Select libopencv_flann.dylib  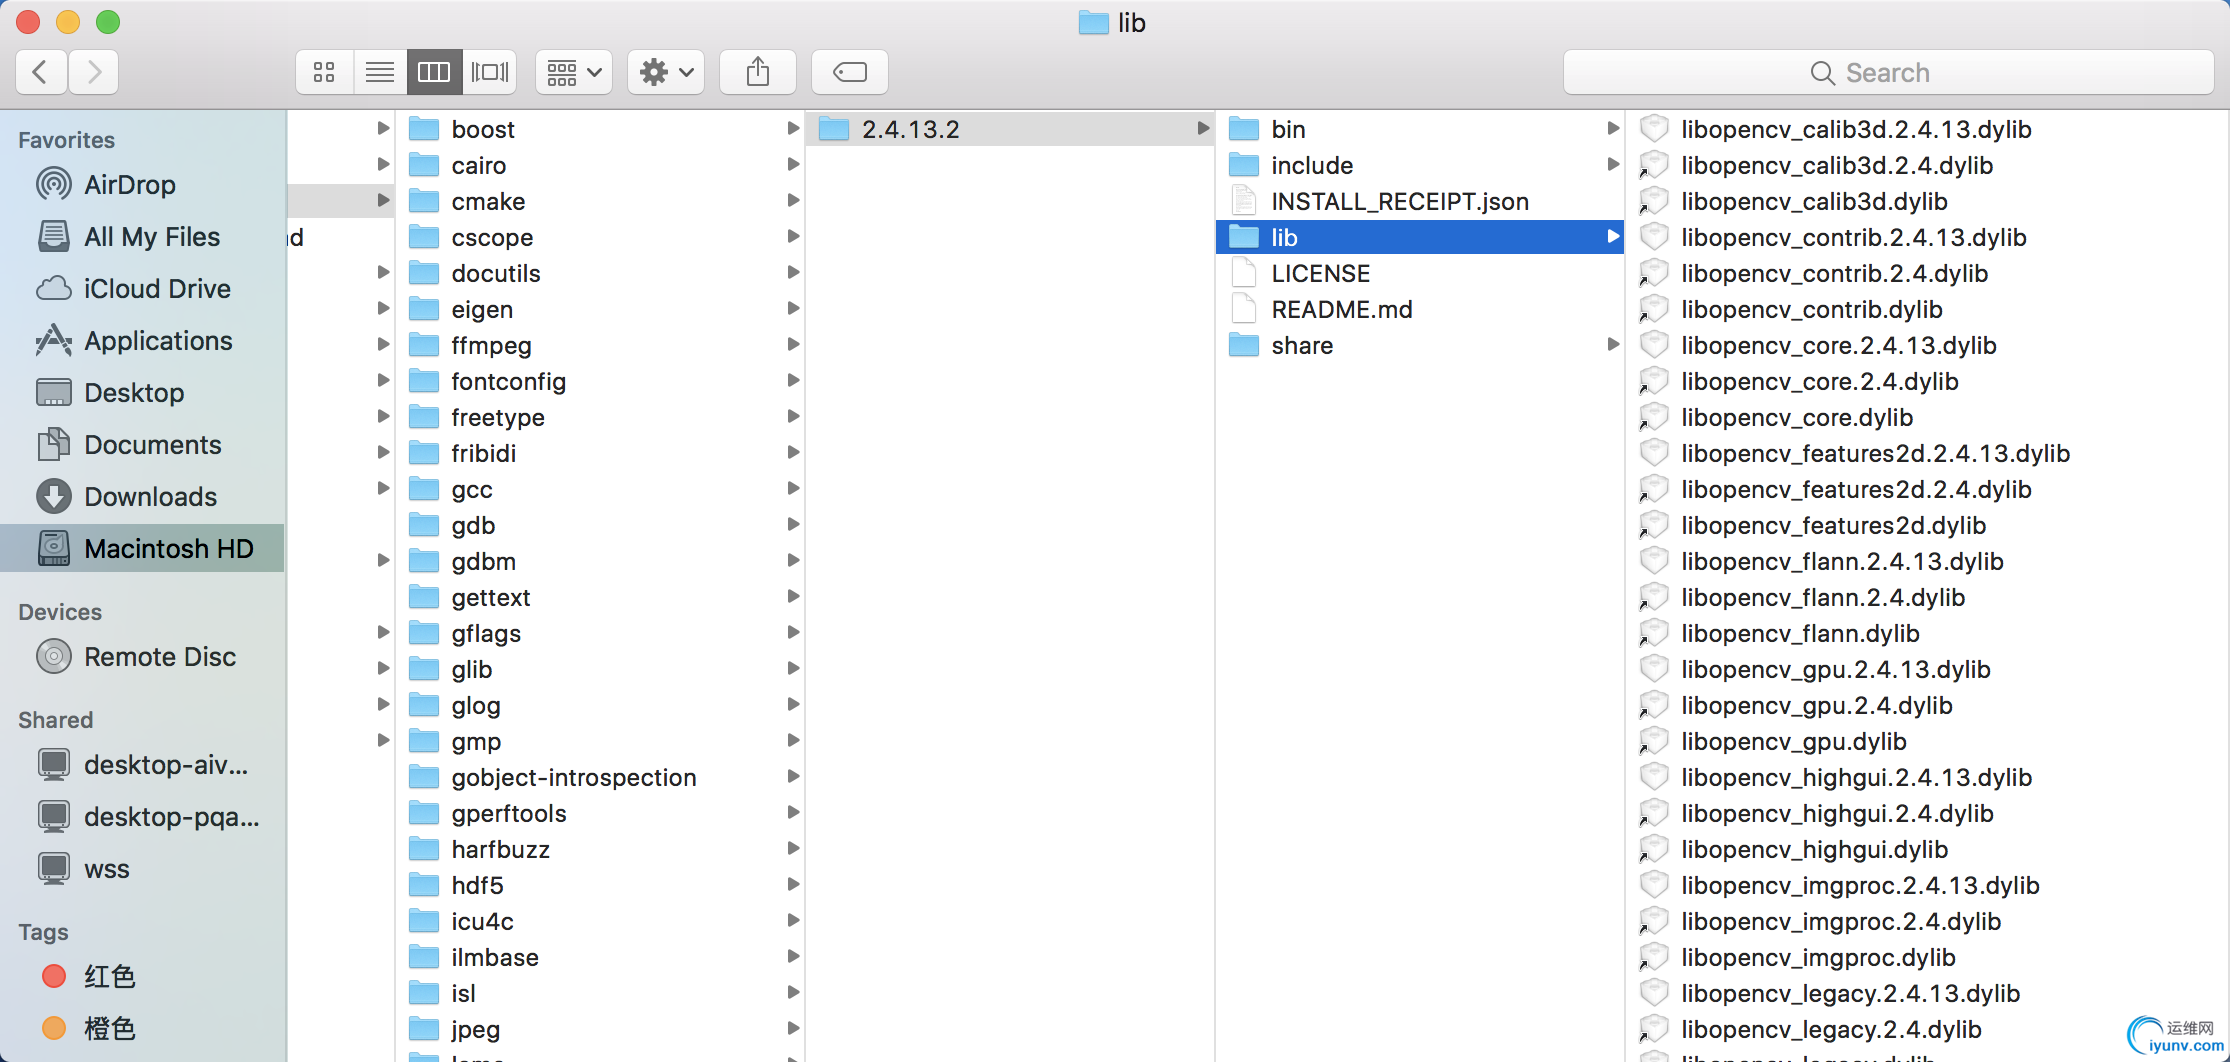(x=1928, y=633)
